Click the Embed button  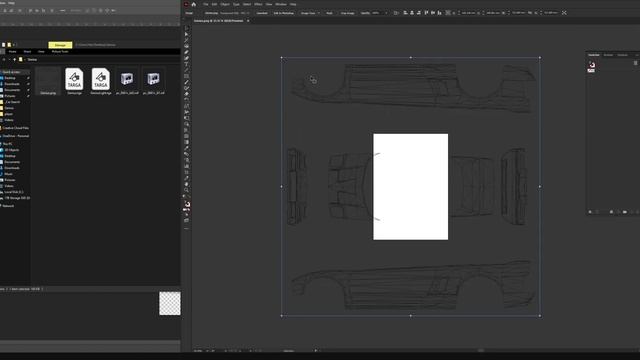(x=262, y=13)
